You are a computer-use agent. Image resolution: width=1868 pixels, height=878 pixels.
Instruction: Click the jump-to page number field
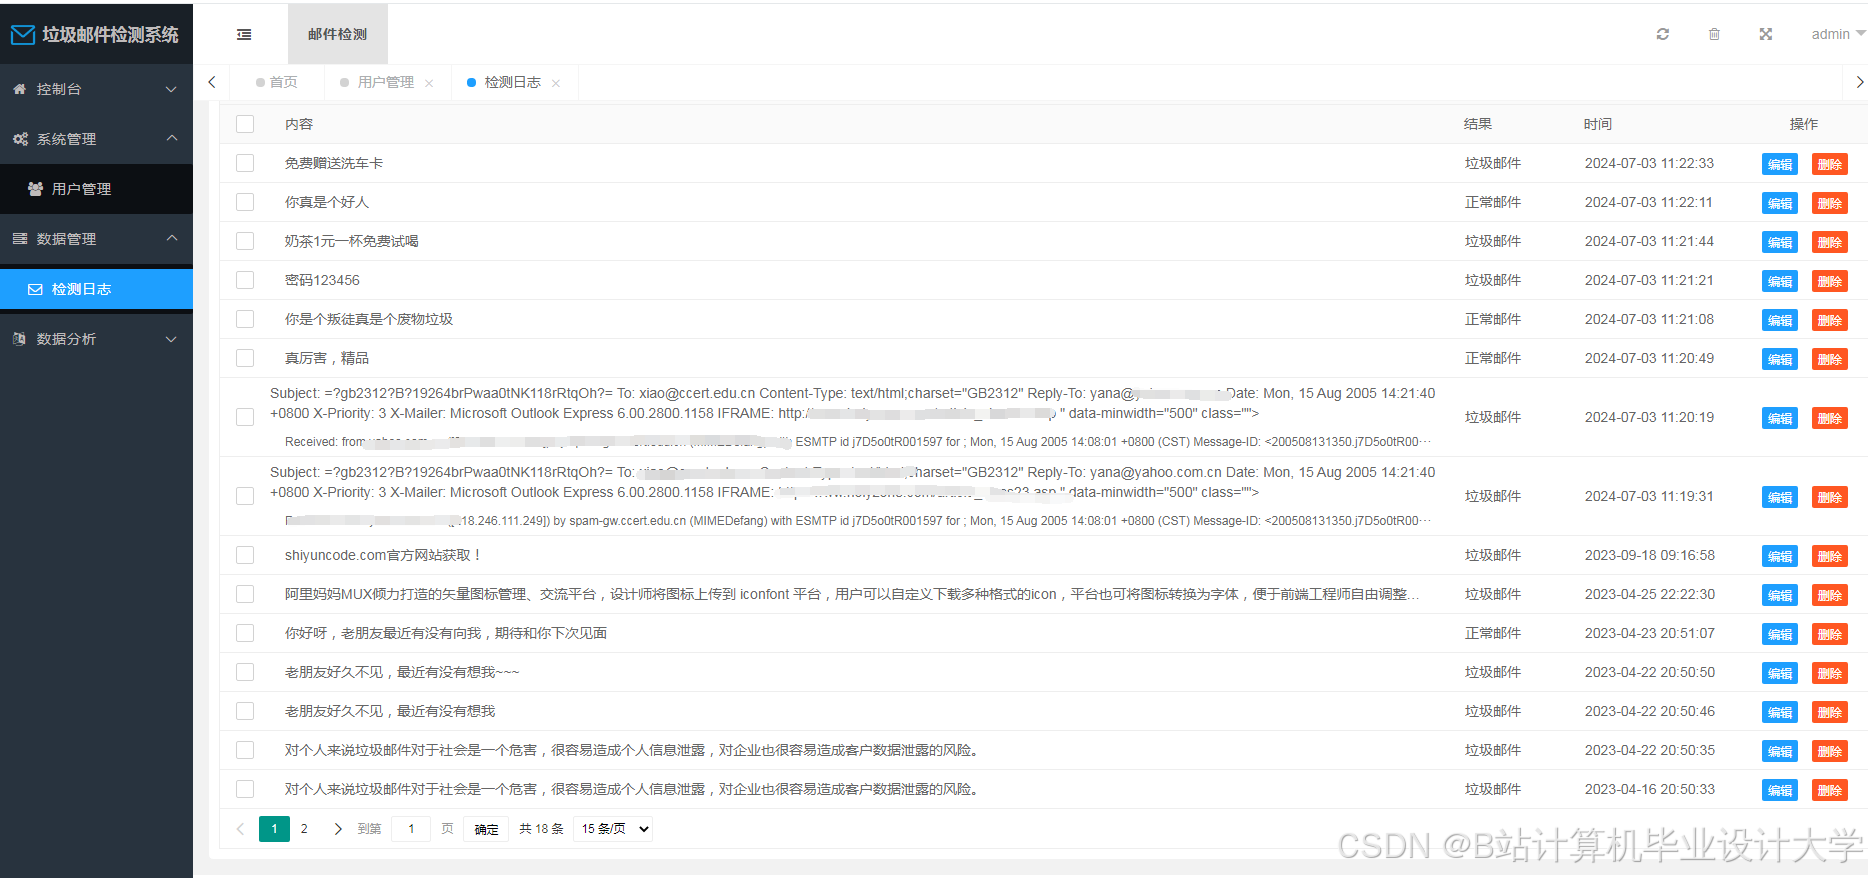pos(411,829)
